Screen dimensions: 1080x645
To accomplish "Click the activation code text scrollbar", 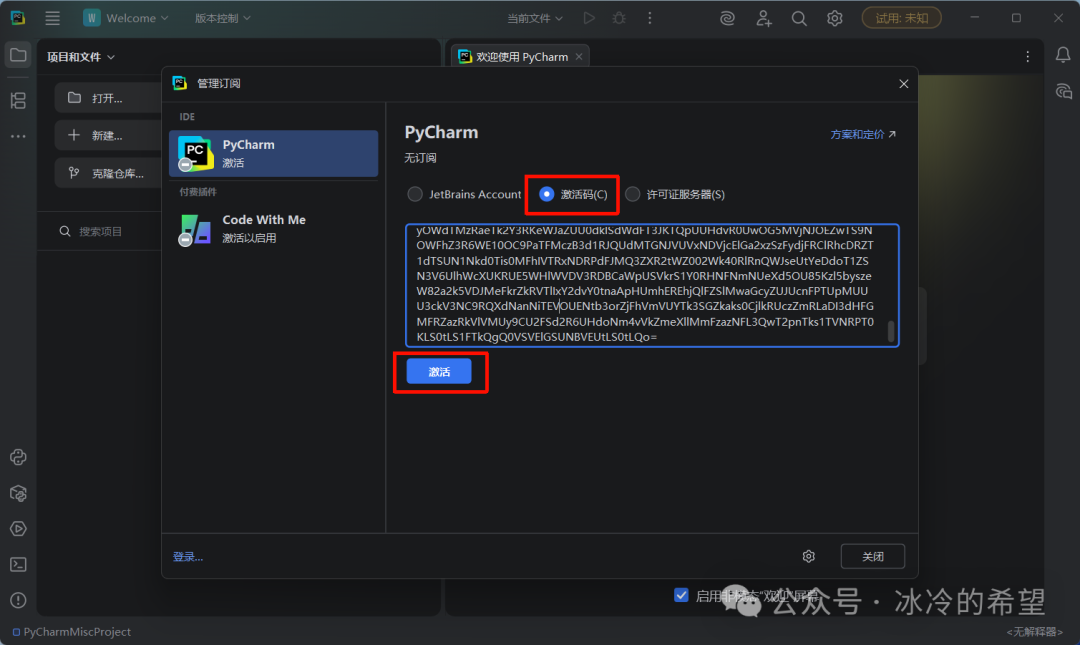I will pos(891,332).
